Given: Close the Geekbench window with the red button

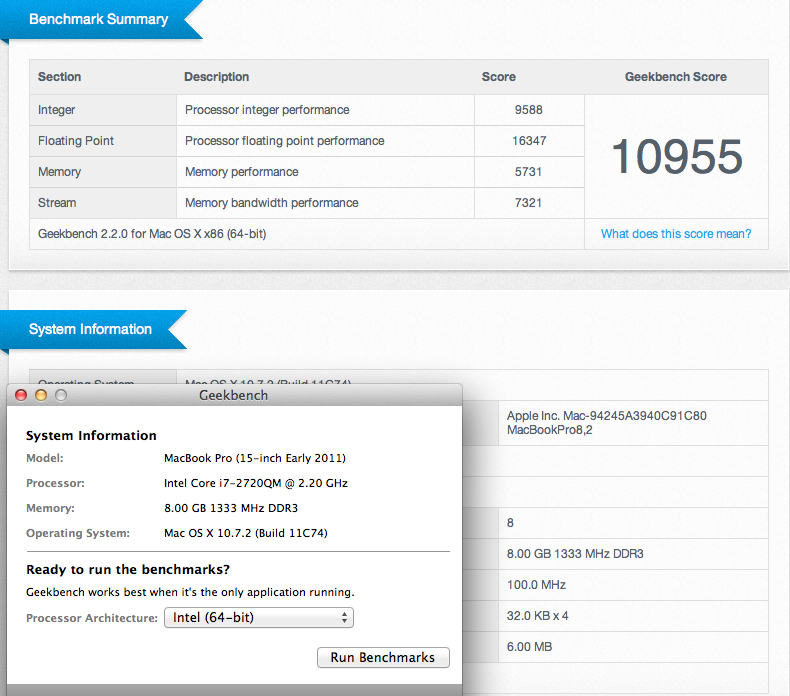Looking at the screenshot, I should [x=21, y=395].
